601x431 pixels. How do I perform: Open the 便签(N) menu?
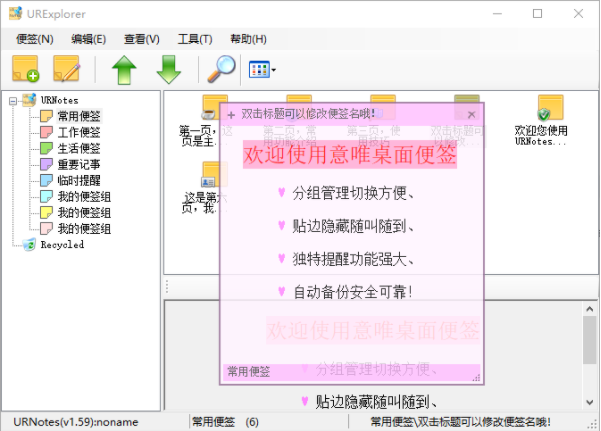pos(34,39)
